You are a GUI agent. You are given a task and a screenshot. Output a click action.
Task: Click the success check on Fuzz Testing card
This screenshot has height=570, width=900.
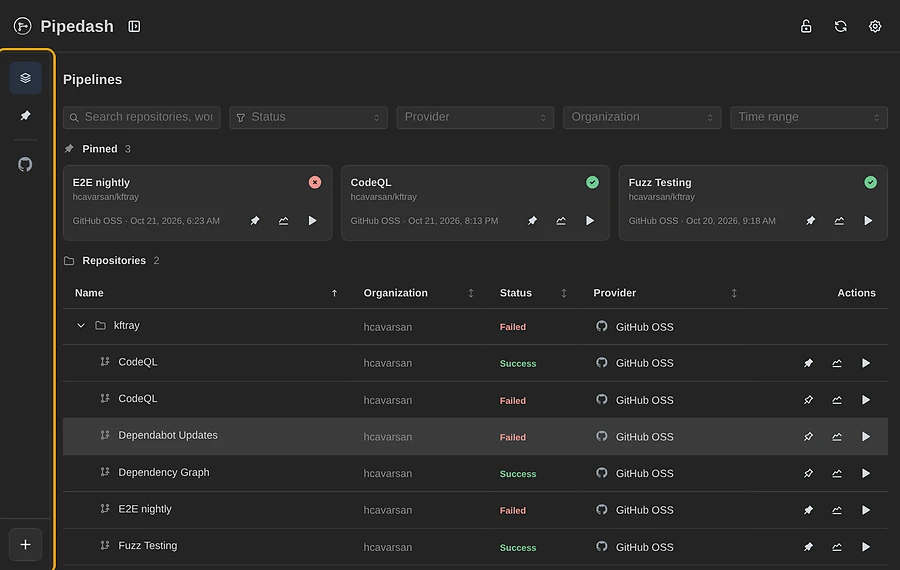click(x=871, y=182)
